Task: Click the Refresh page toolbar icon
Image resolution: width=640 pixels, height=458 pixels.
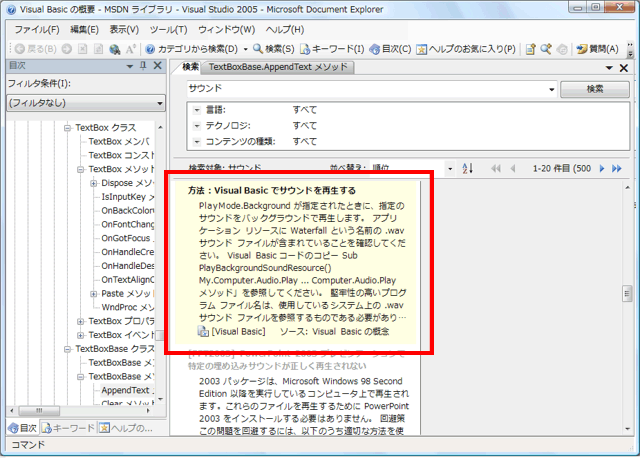Action: pyautogui.click(x=98, y=49)
